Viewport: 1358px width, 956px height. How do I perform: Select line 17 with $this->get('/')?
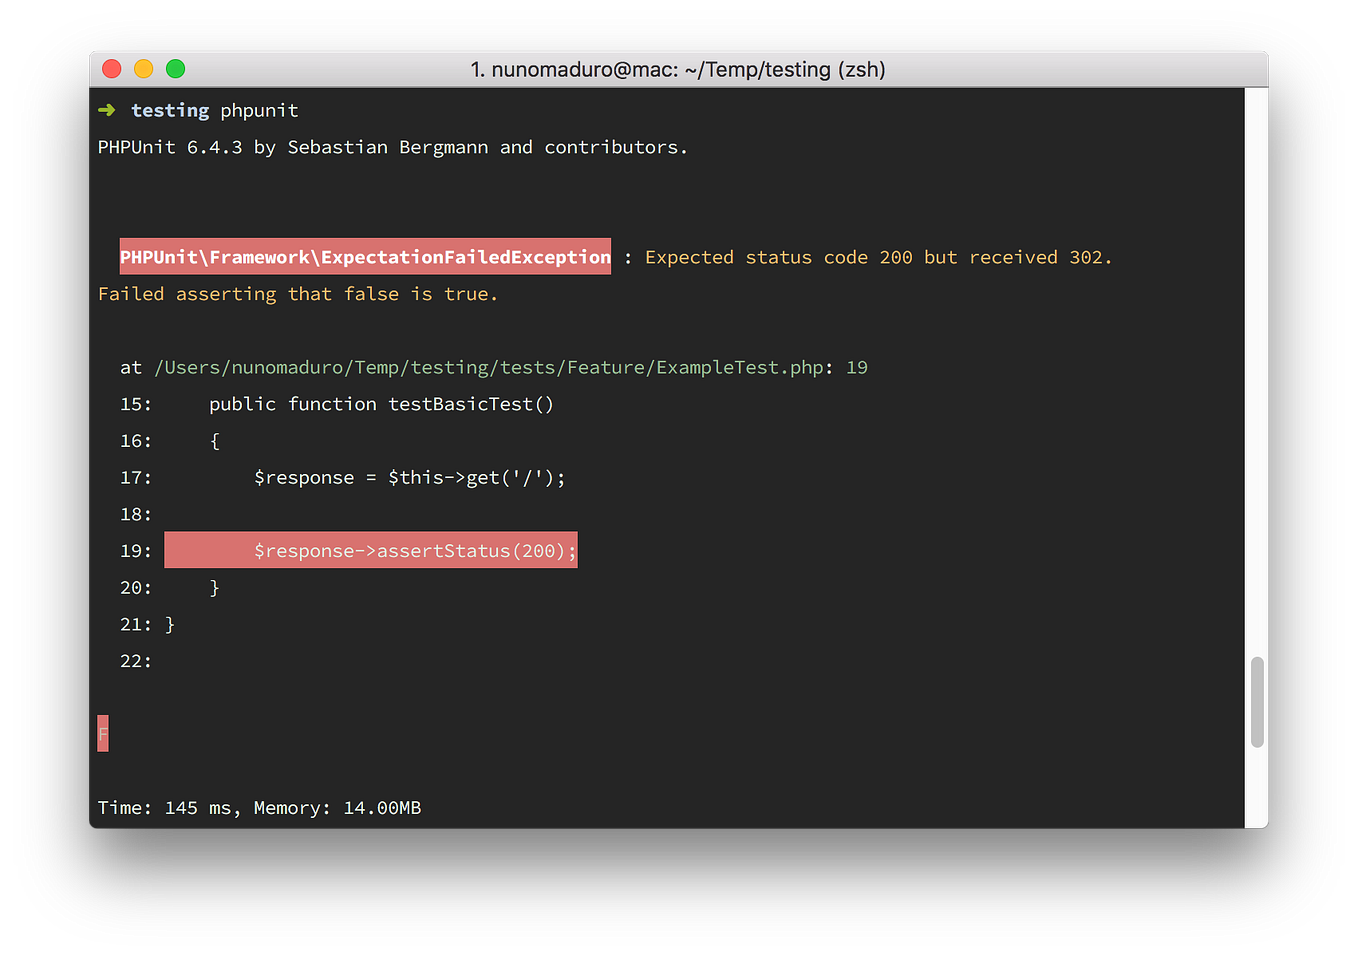[409, 477]
